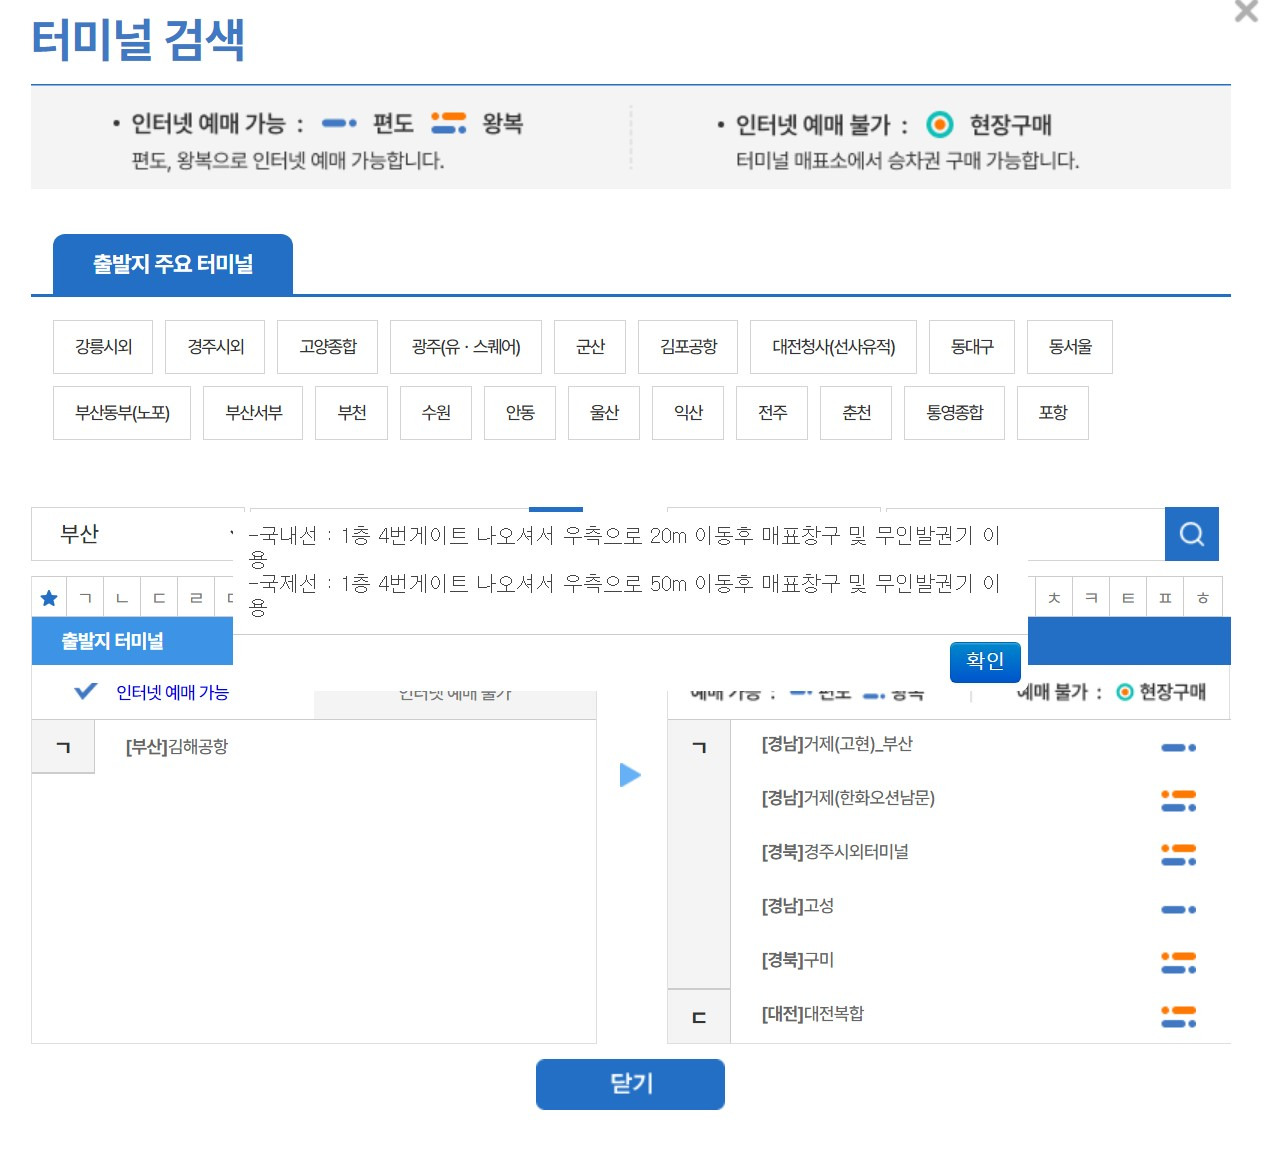
Task: Select destination [대전]대전복합
Action: point(812,1014)
